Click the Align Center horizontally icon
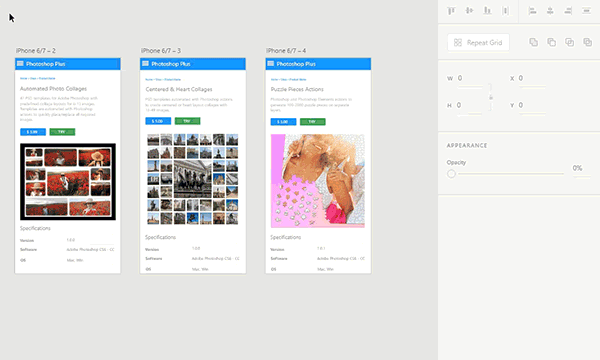The height and width of the screenshot is (360, 600). point(550,11)
